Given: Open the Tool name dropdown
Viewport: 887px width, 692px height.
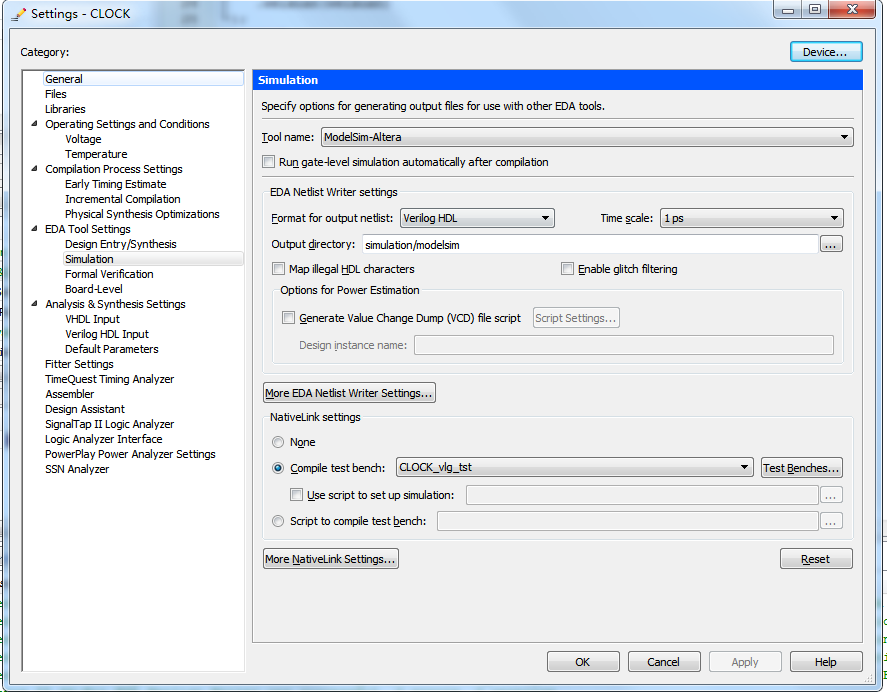Looking at the screenshot, I should (x=587, y=137).
